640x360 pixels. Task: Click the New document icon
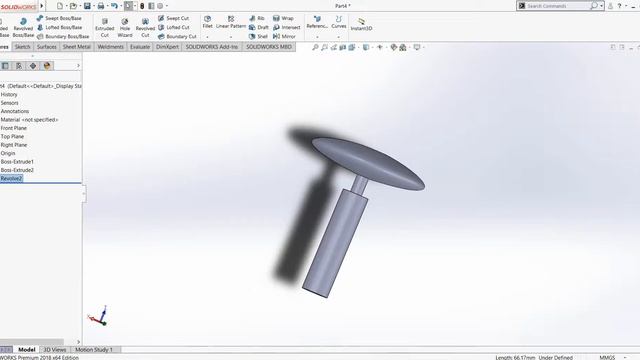tap(60, 6)
